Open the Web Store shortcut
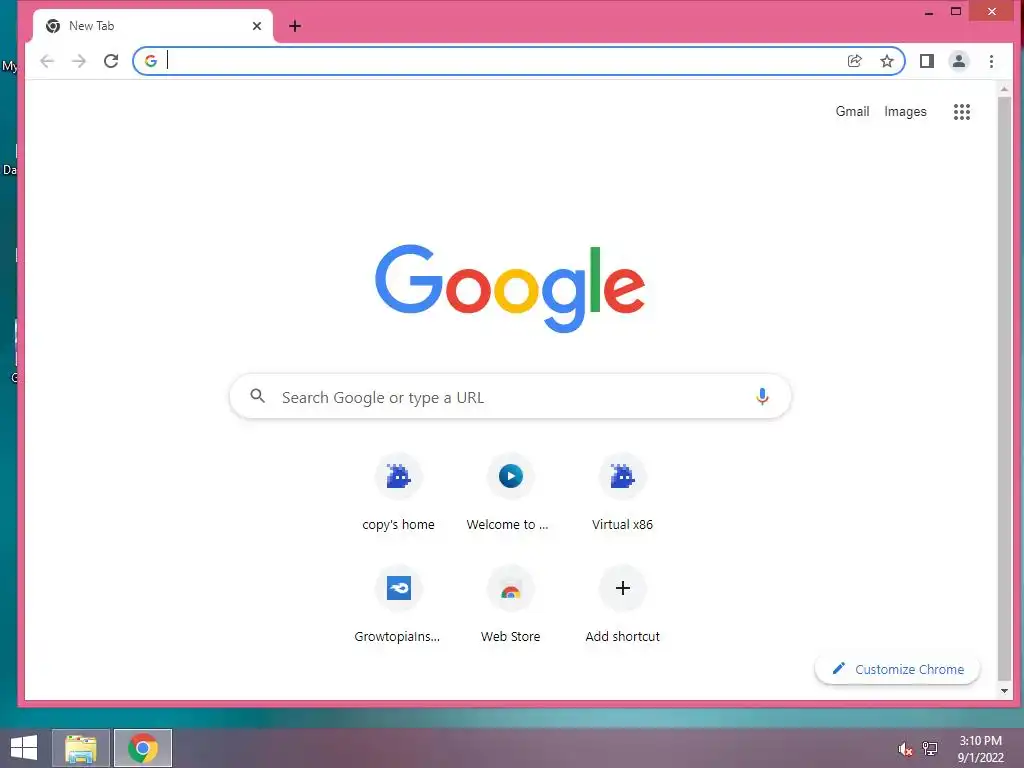This screenshot has width=1024, height=768. coord(510,605)
